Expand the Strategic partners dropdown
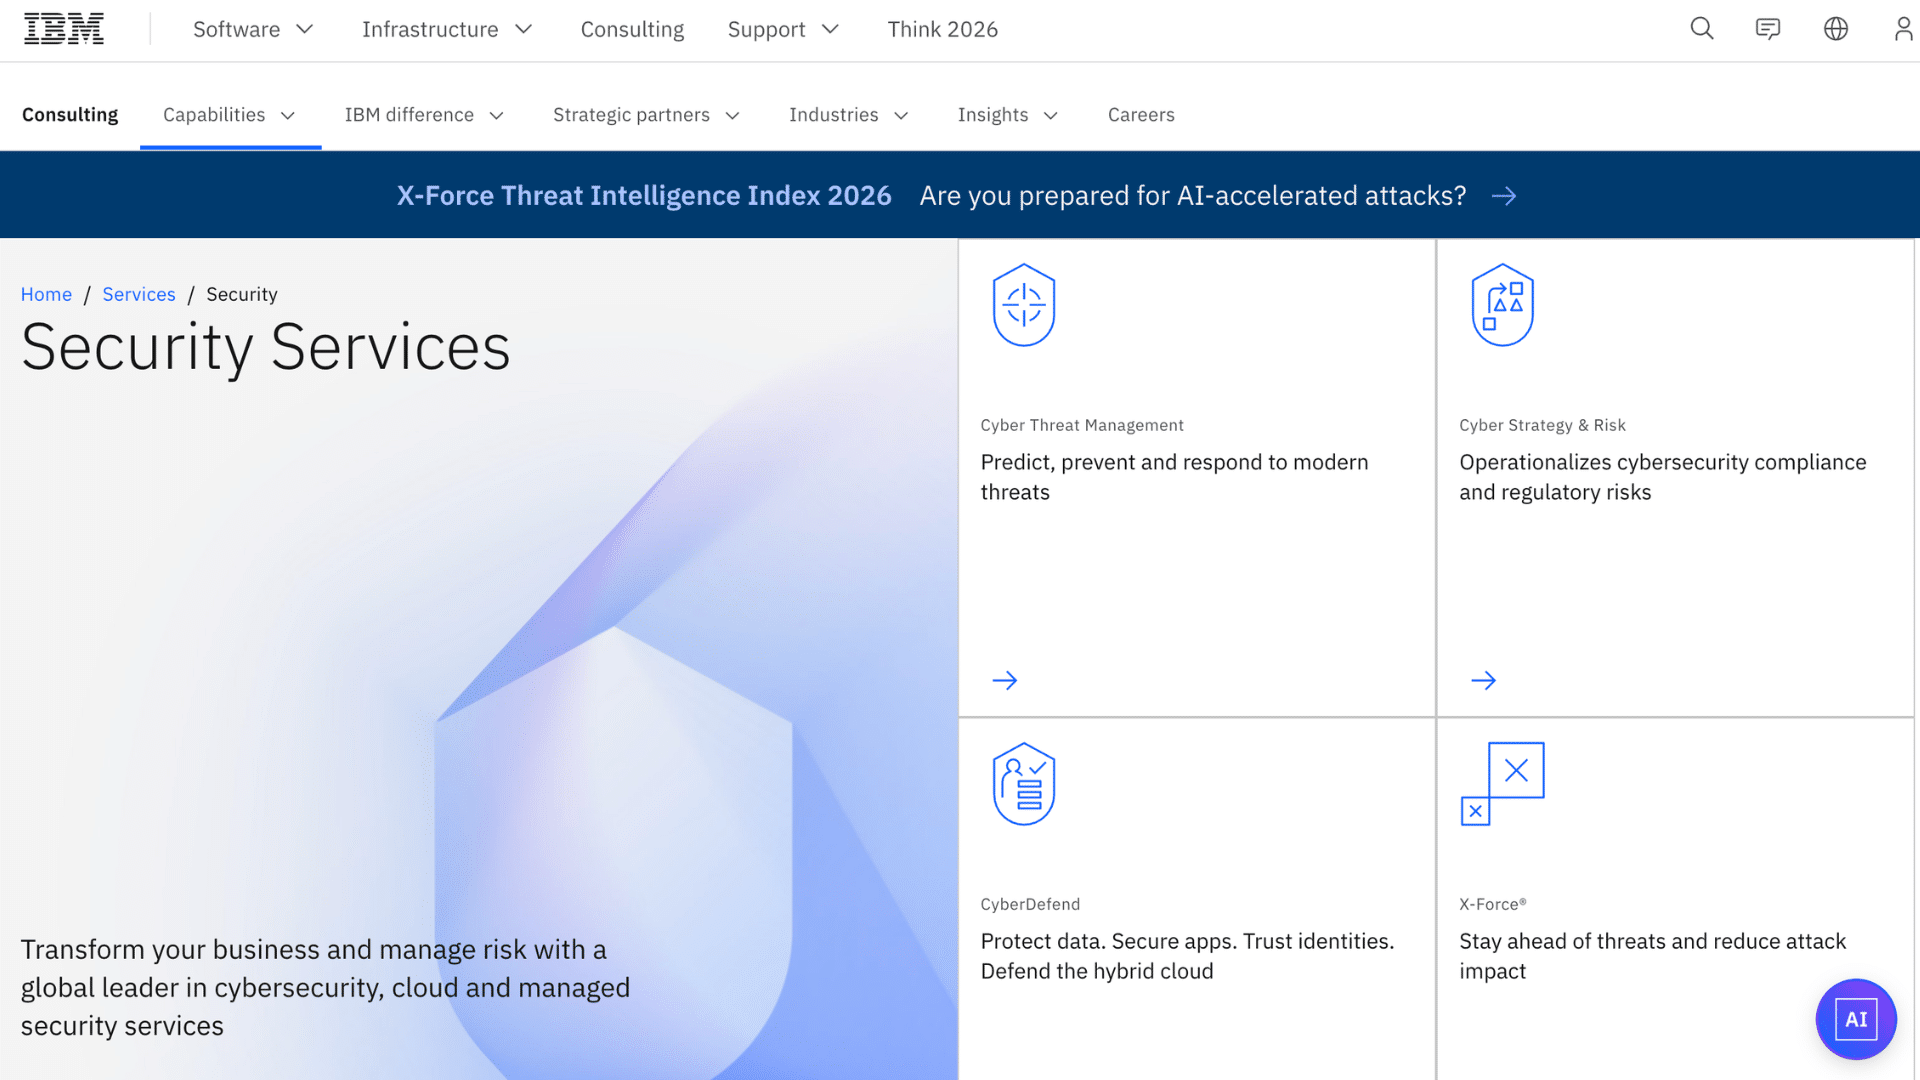The height and width of the screenshot is (1080, 1920). (x=647, y=115)
